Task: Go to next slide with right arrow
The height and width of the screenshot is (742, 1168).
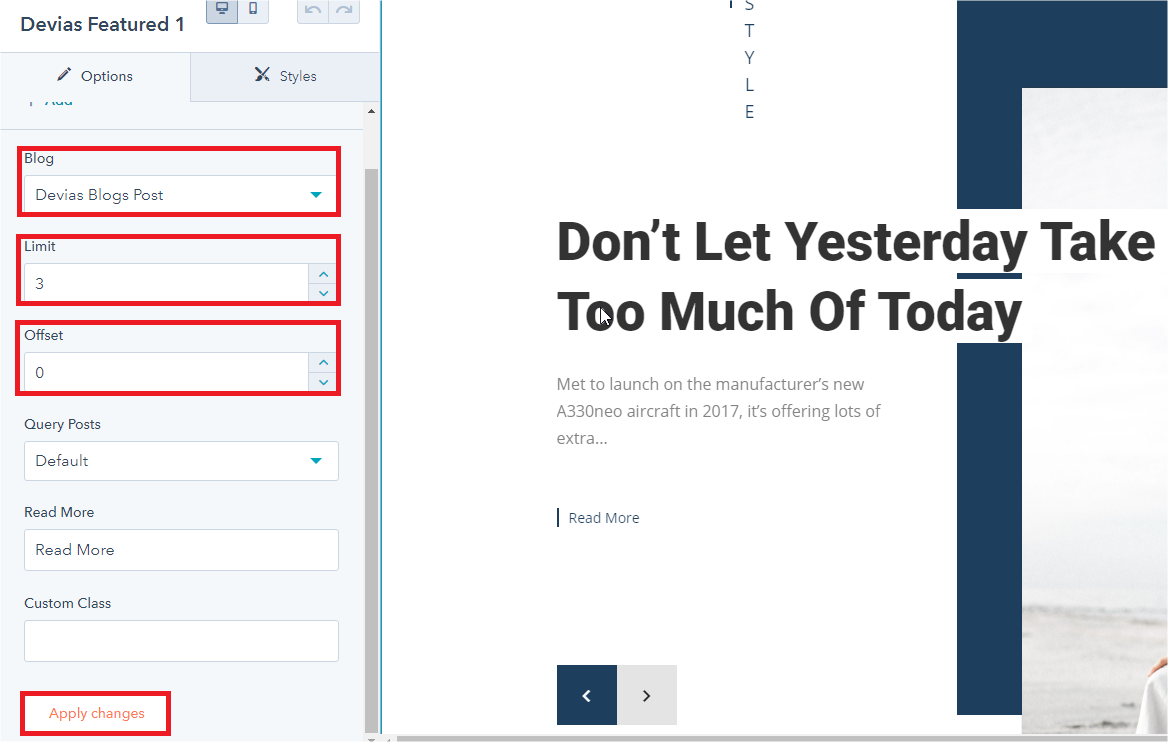Action: (647, 695)
